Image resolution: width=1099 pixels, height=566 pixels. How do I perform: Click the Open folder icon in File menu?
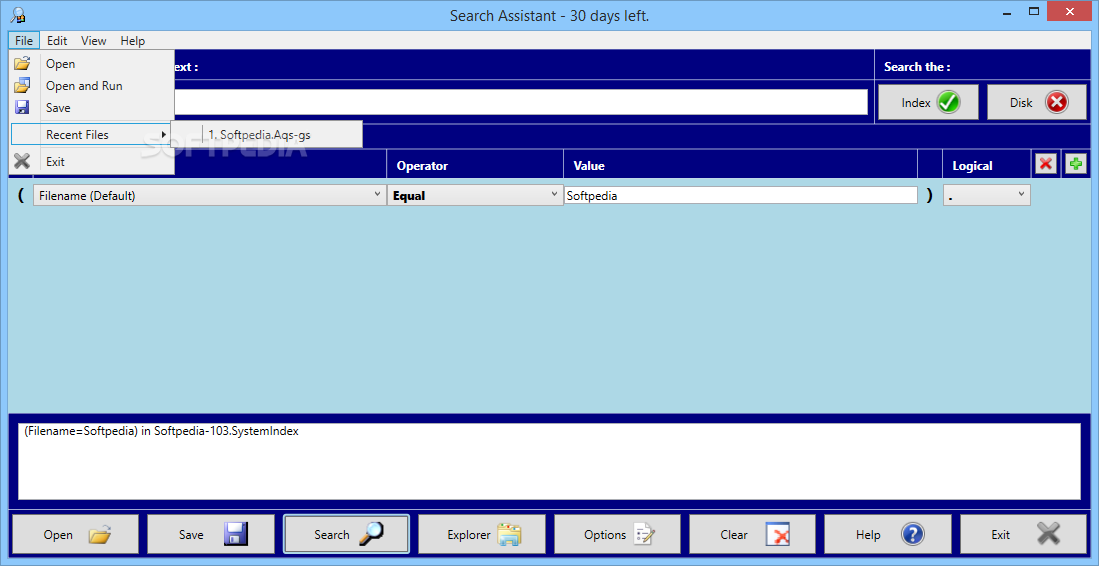click(22, 63)
